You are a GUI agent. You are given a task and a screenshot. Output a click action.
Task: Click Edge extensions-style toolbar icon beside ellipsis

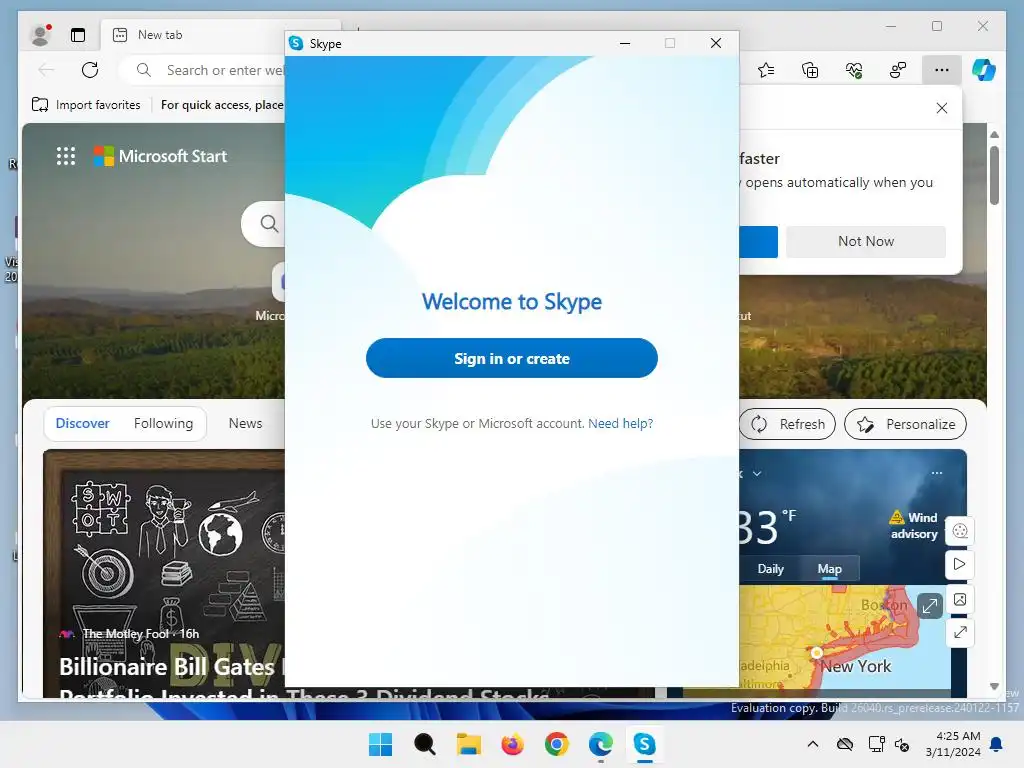click(898, 70)
